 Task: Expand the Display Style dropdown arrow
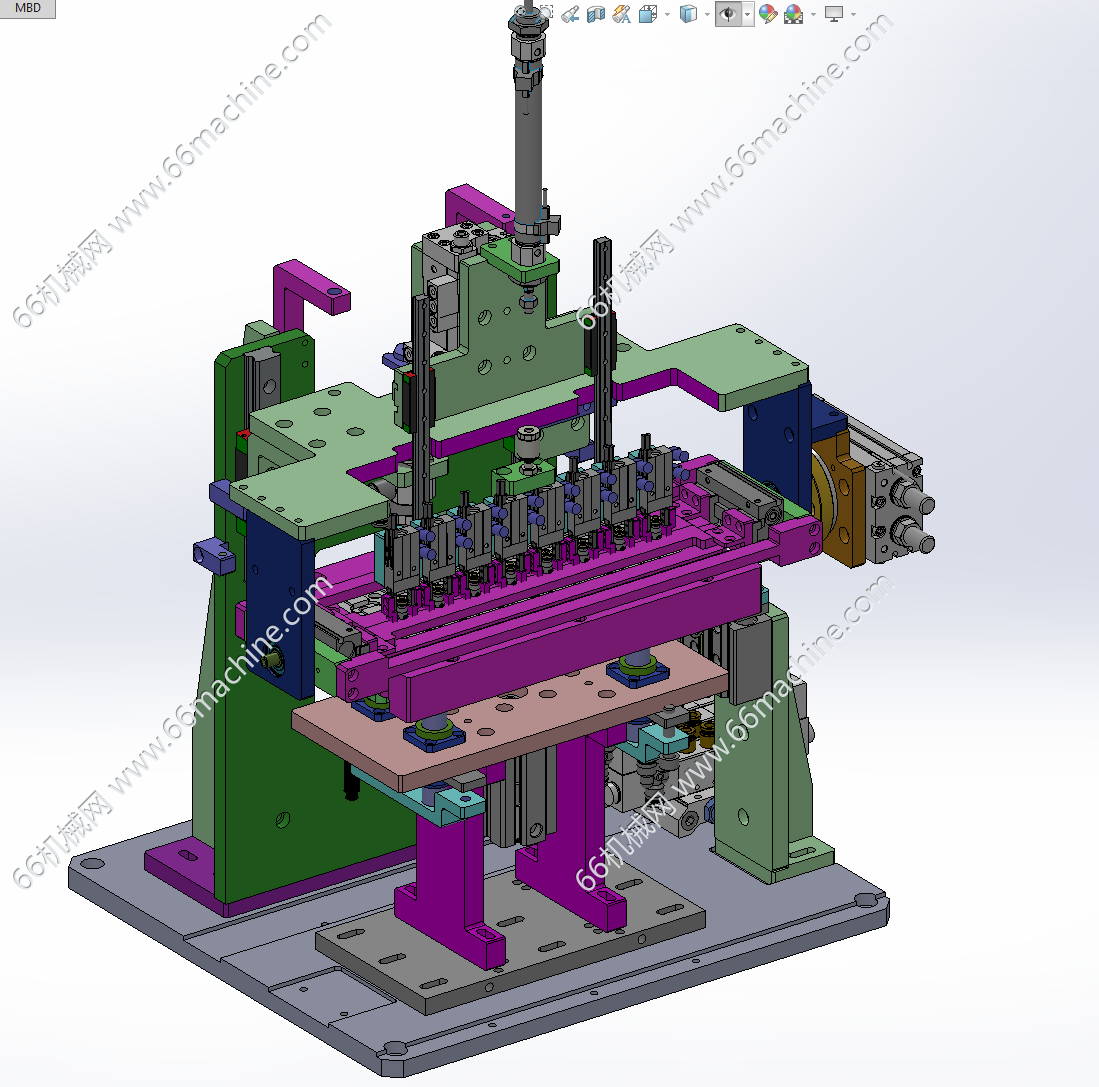coord(707,15)
